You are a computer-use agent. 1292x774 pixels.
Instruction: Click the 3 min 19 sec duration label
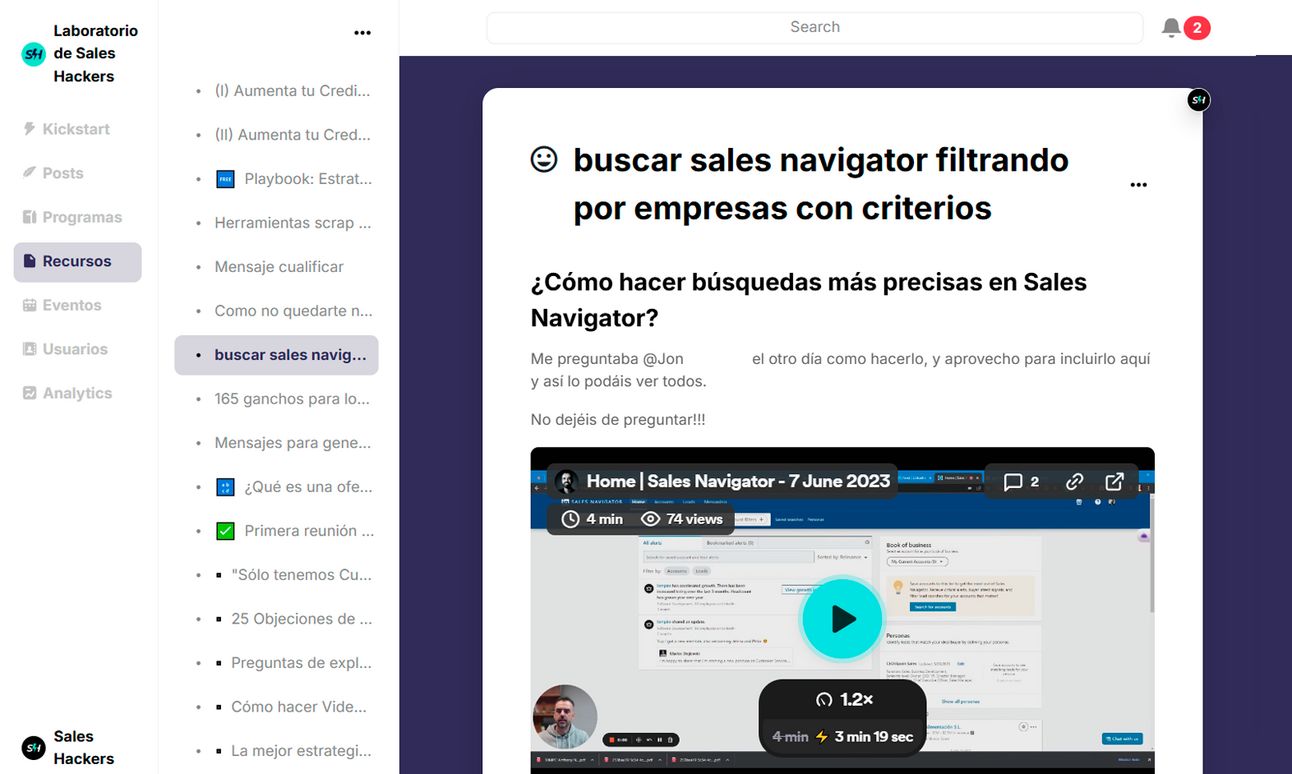(874, 737)
